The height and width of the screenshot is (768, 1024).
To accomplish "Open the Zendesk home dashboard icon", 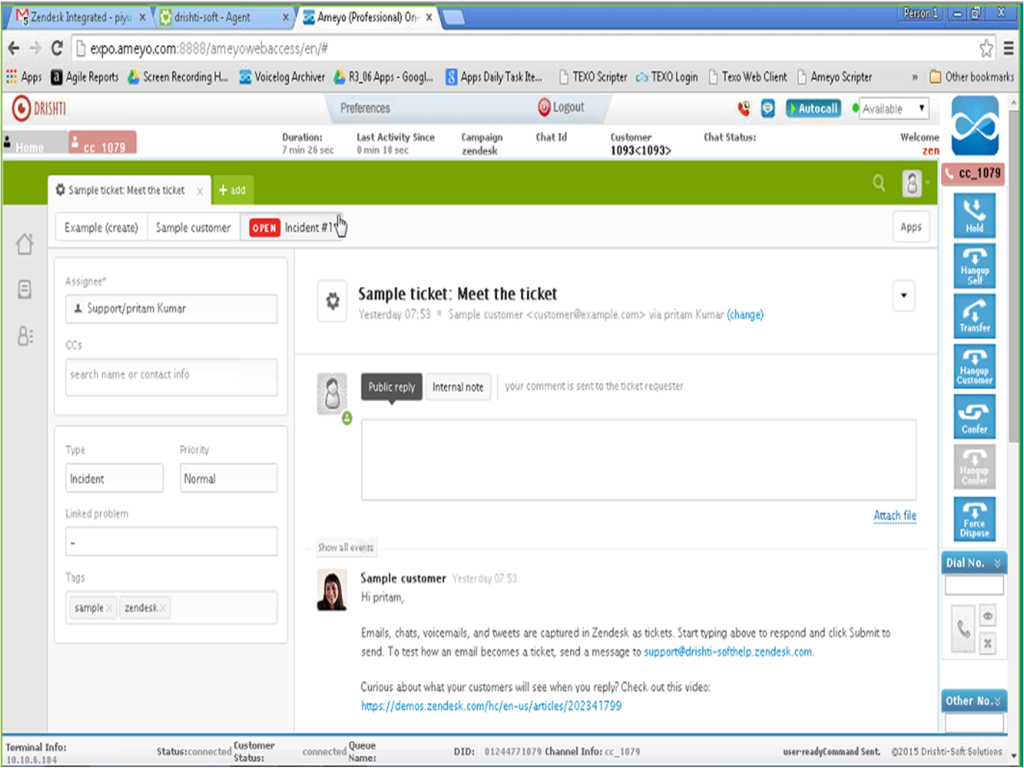I will (25, 244).
